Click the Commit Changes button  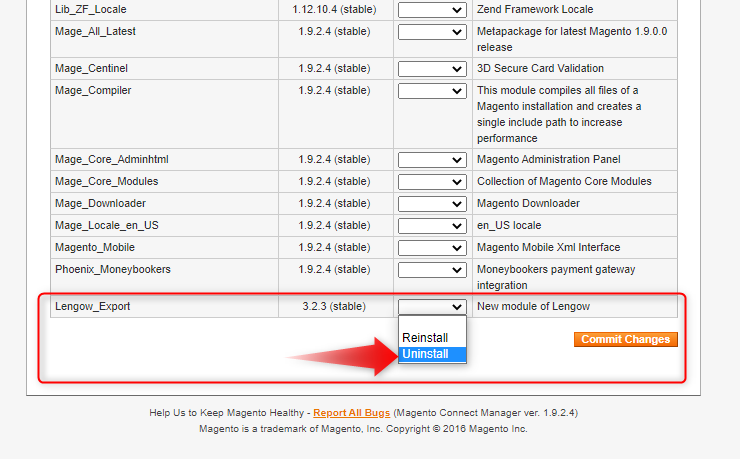coord(626,339)
